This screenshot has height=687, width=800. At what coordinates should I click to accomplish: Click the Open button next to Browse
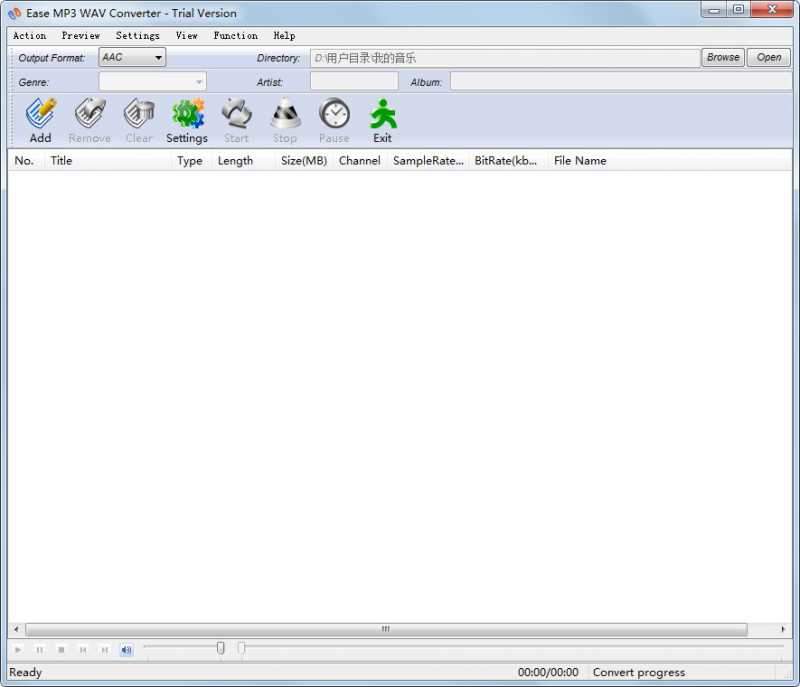pos(768,57)
